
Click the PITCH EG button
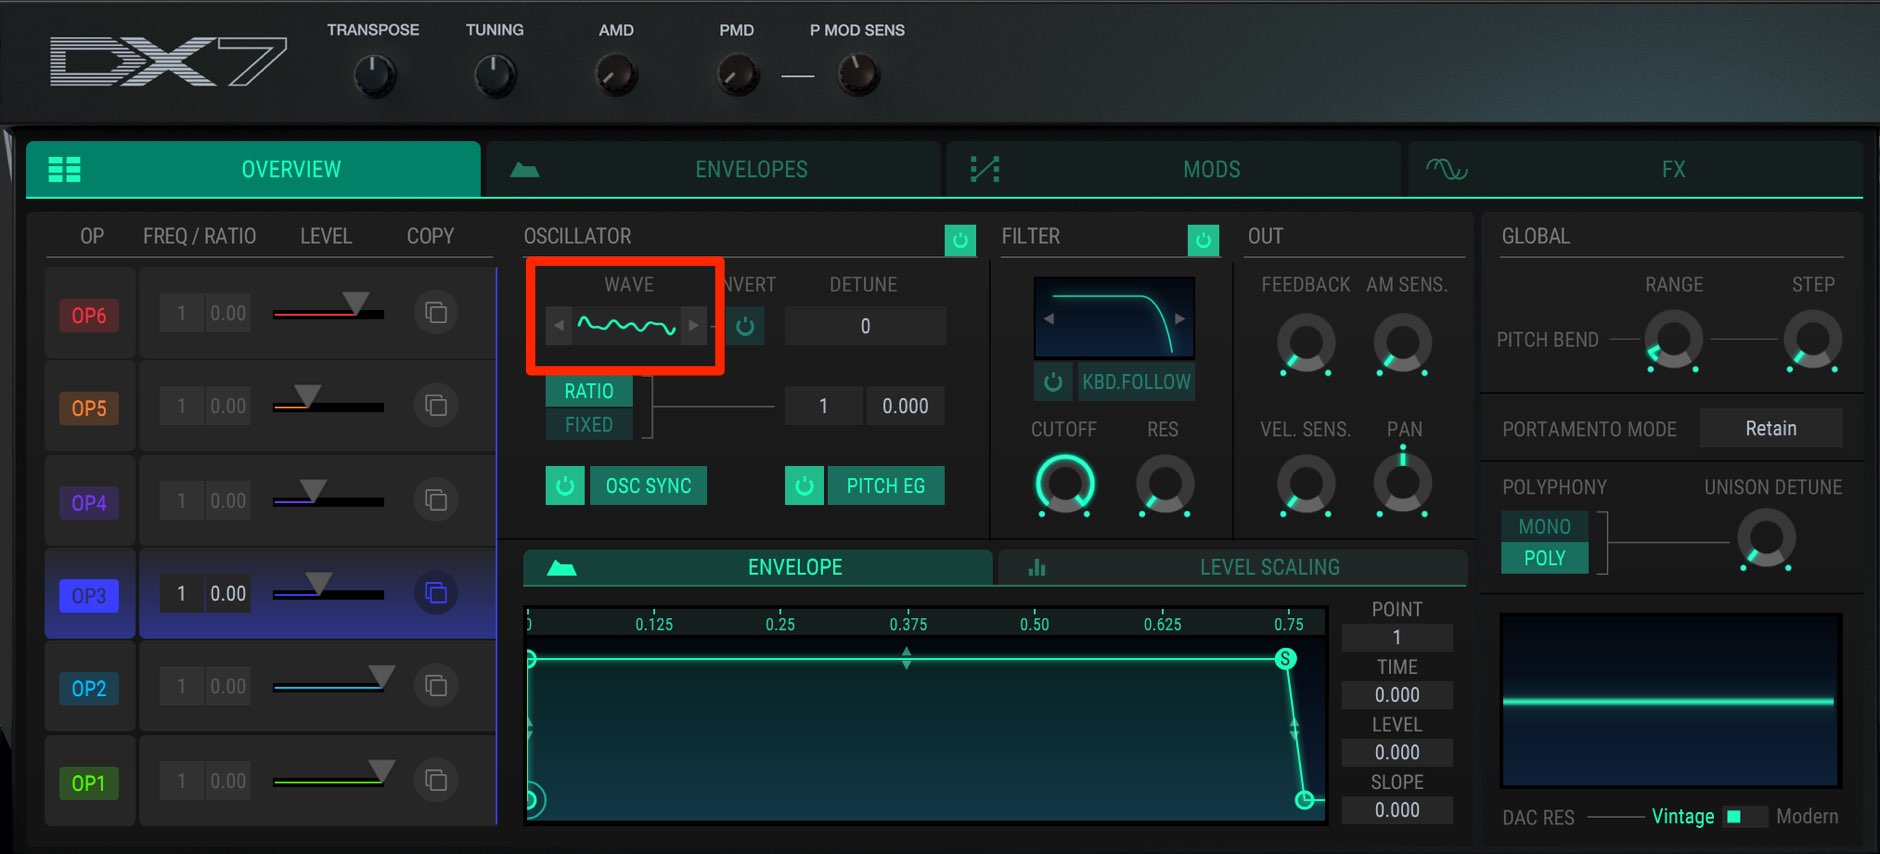[x=886, y=486]
